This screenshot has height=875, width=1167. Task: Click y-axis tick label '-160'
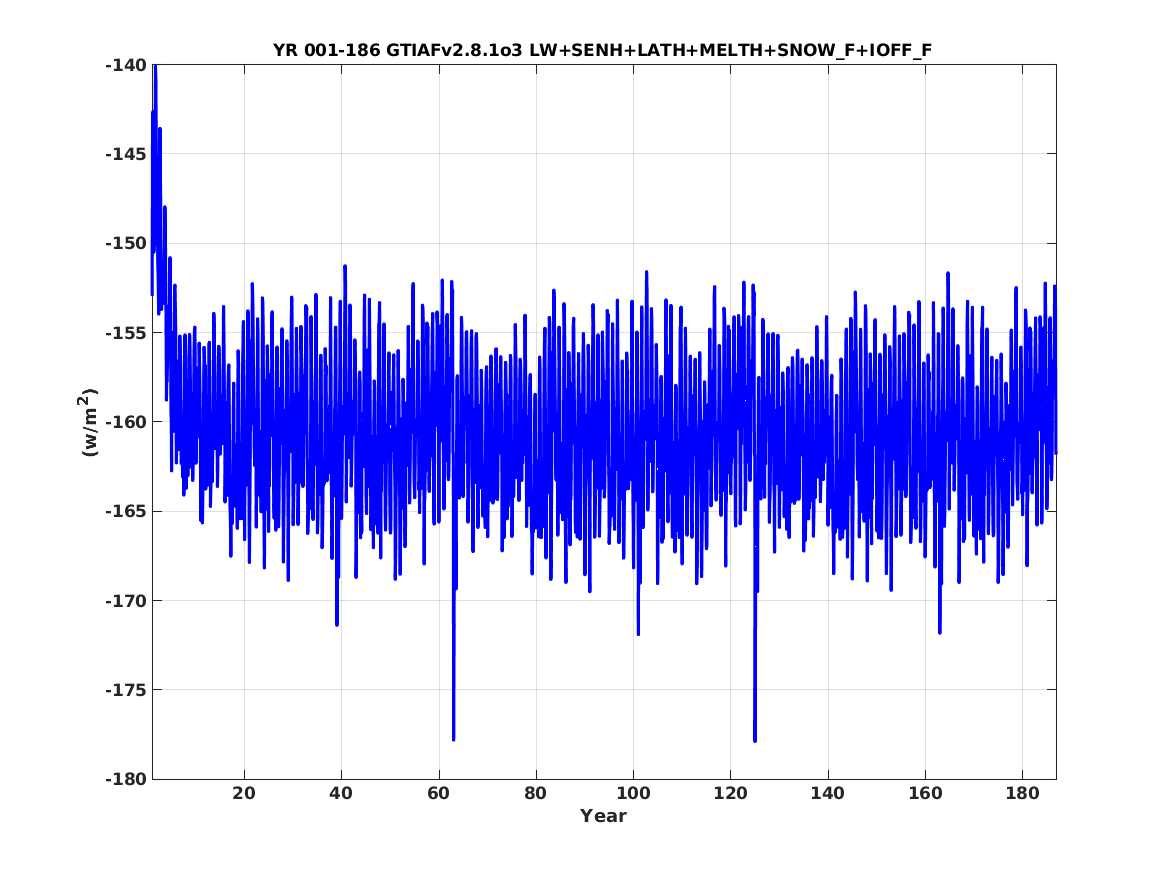click(x=126, y=423)
